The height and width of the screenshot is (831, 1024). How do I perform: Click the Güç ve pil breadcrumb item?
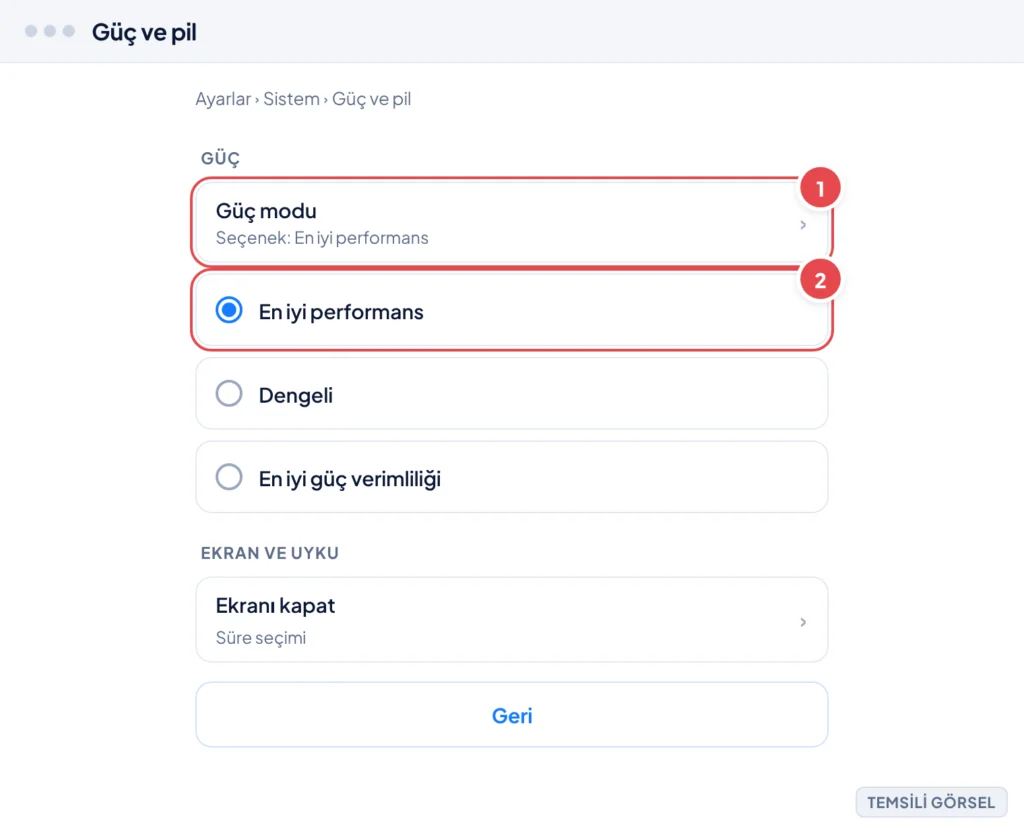point(372,99)
